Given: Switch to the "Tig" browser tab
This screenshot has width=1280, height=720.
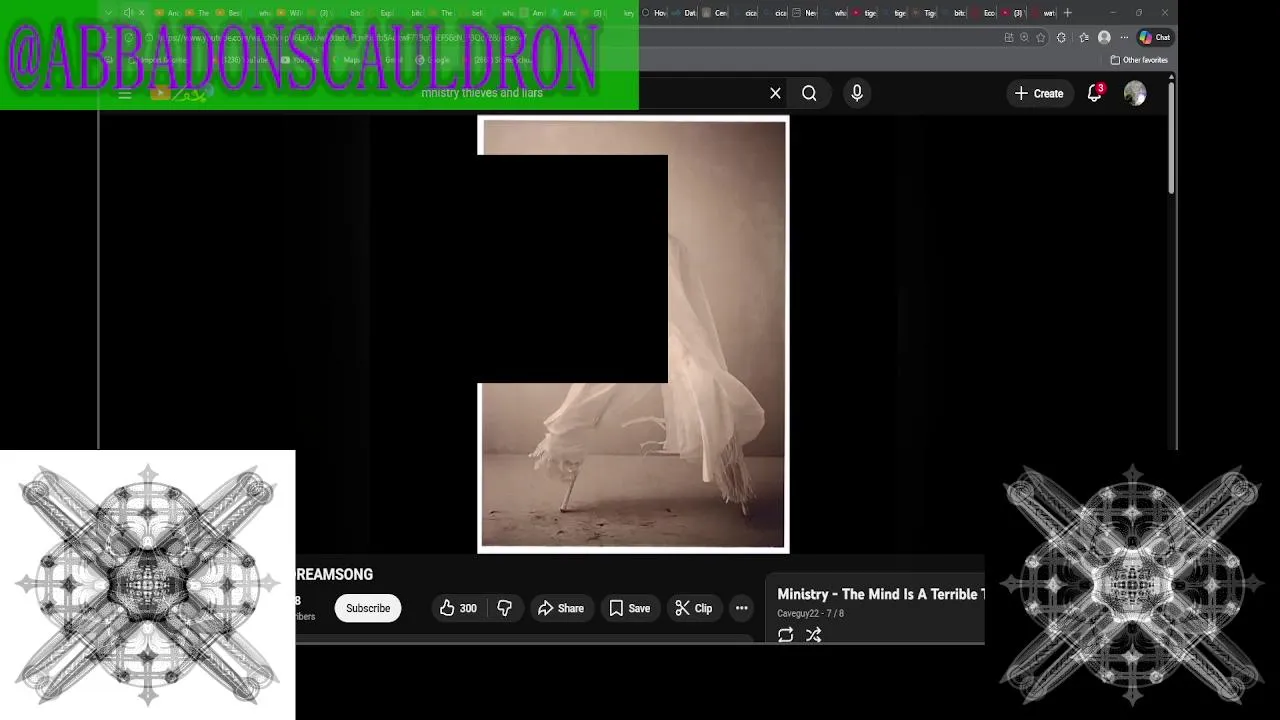Looking at the screenshot, I should click(x=923, y=13).
